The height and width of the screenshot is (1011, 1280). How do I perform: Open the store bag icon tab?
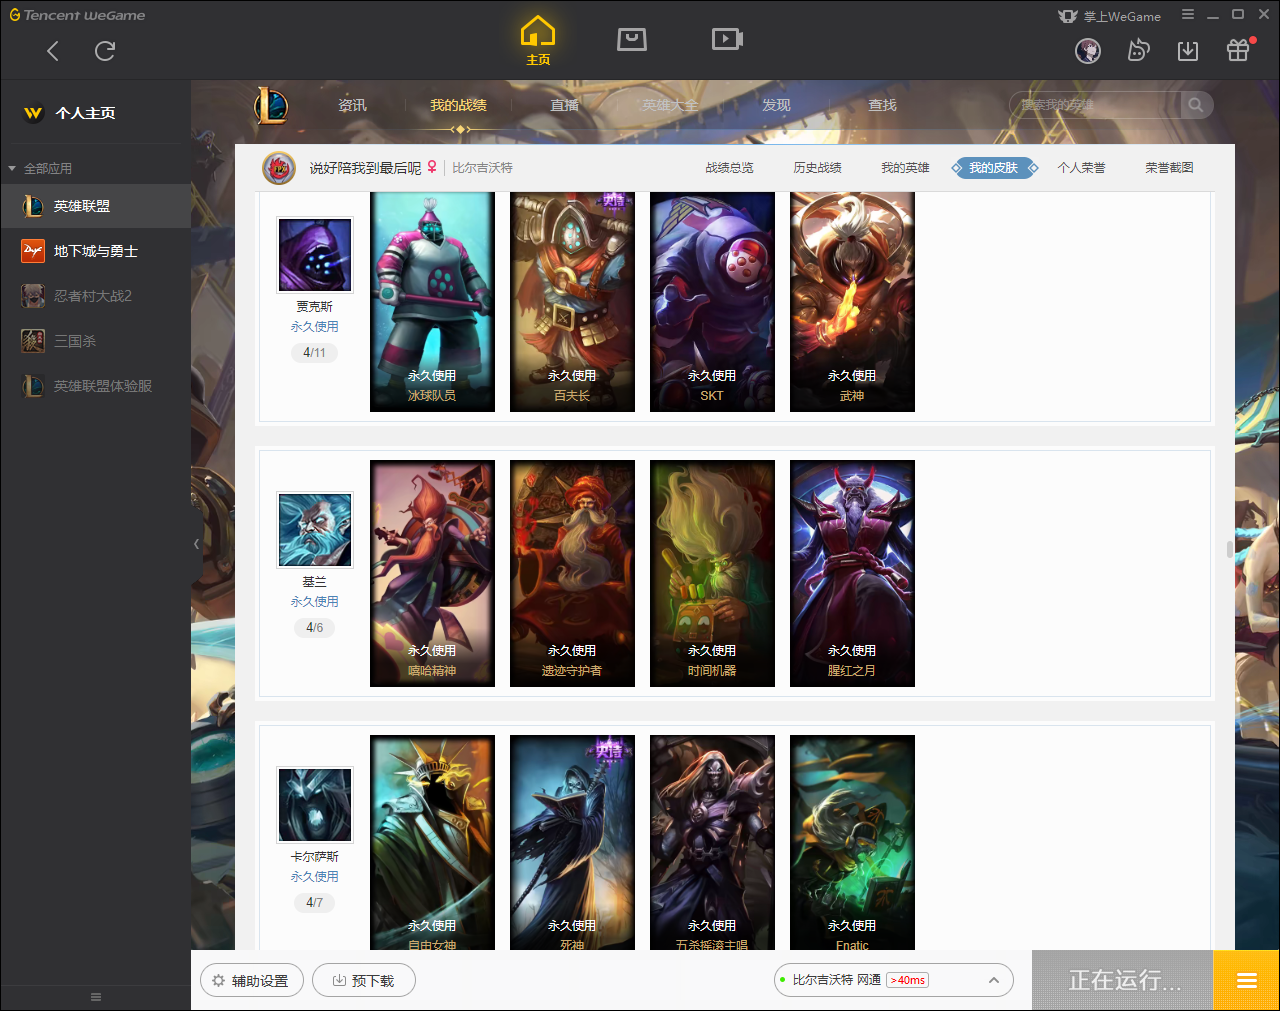point(632,39)
